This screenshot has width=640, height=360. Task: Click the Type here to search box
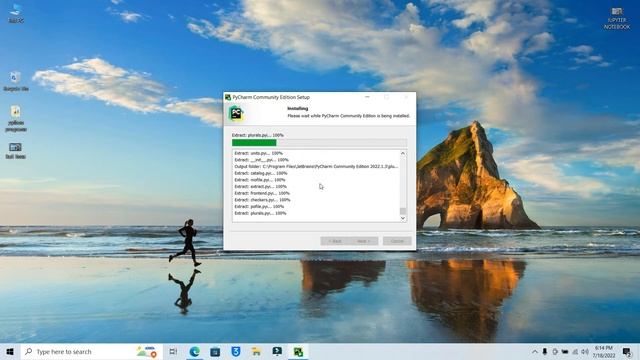pyautogui.click(x=92, y=351)
